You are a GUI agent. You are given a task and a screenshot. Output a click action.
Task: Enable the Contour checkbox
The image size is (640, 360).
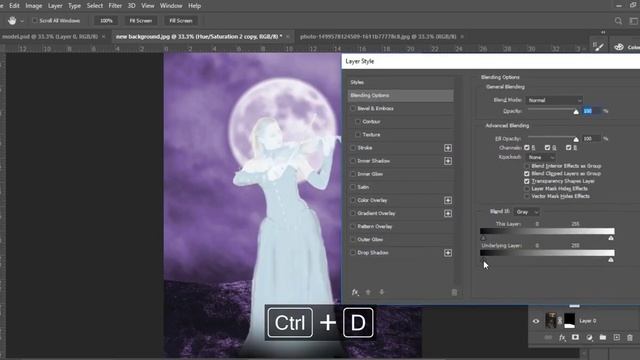click(358, 122)
